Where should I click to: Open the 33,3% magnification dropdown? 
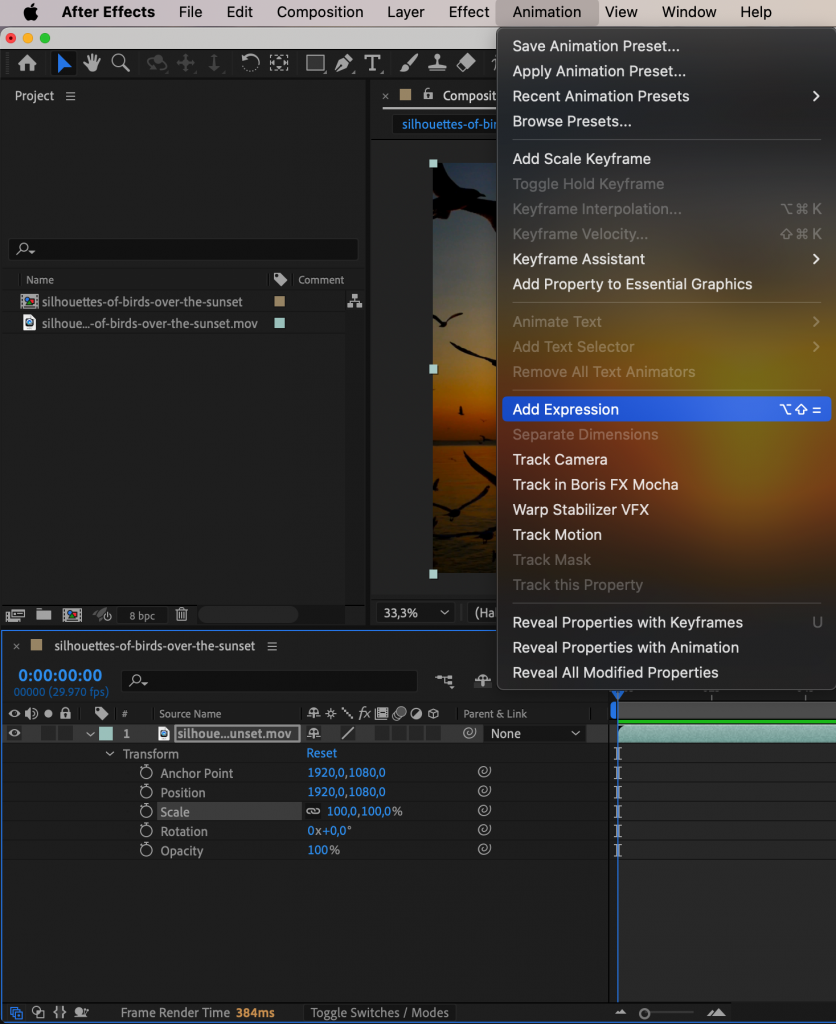coord(414,612)
